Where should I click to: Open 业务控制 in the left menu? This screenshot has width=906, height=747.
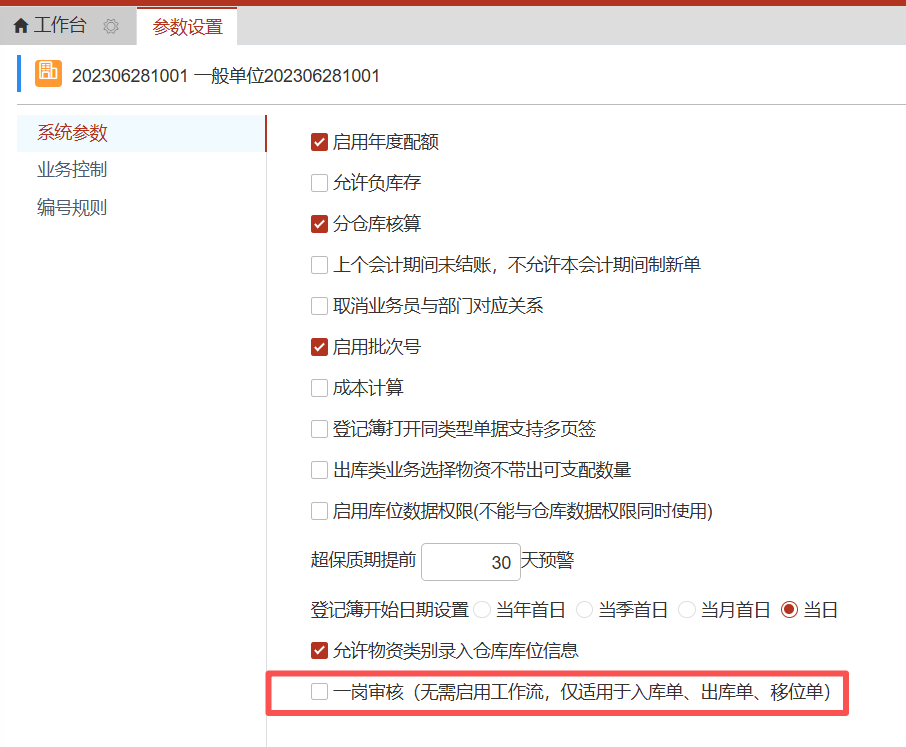pyautogui.click(x=72, y=170)
